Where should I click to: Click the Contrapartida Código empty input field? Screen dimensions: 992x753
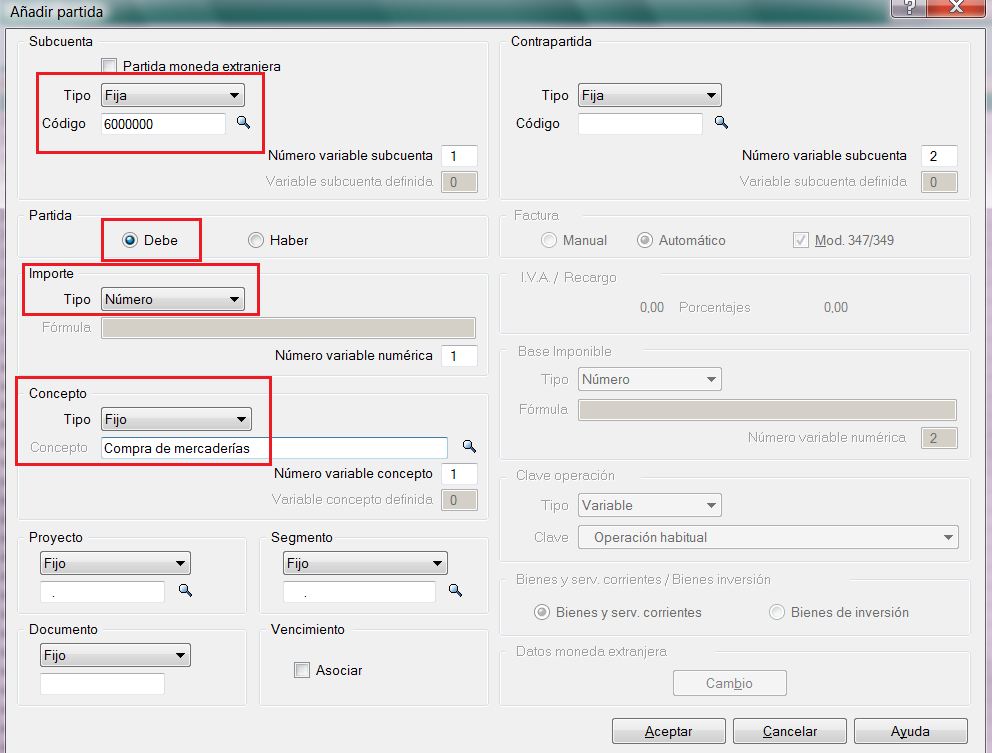[x=640, y=124]
